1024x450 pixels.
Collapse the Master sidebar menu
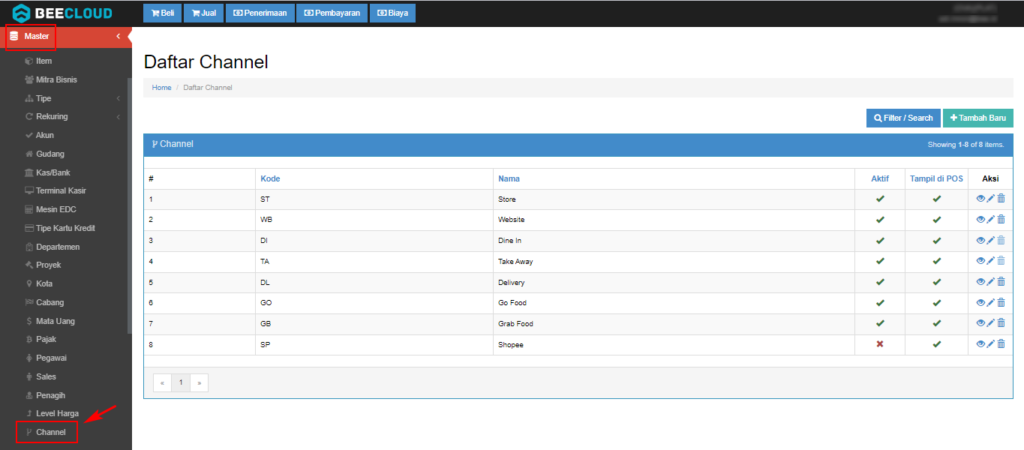[x=65, y=37]
